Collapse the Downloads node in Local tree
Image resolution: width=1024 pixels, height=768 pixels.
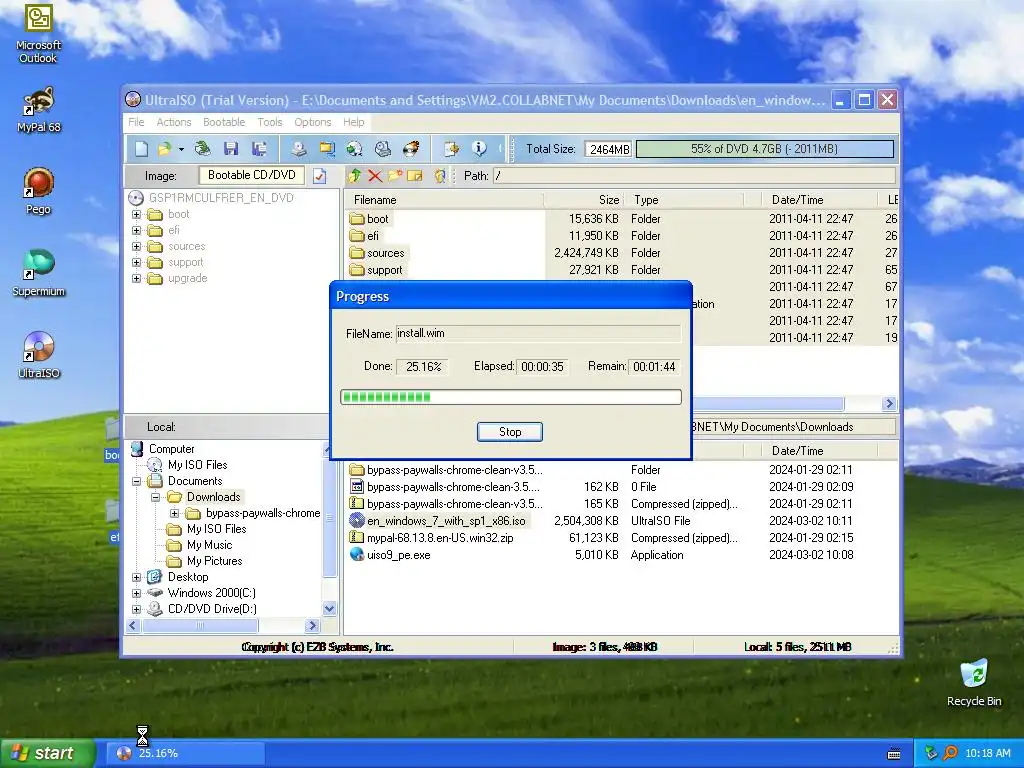155,497
